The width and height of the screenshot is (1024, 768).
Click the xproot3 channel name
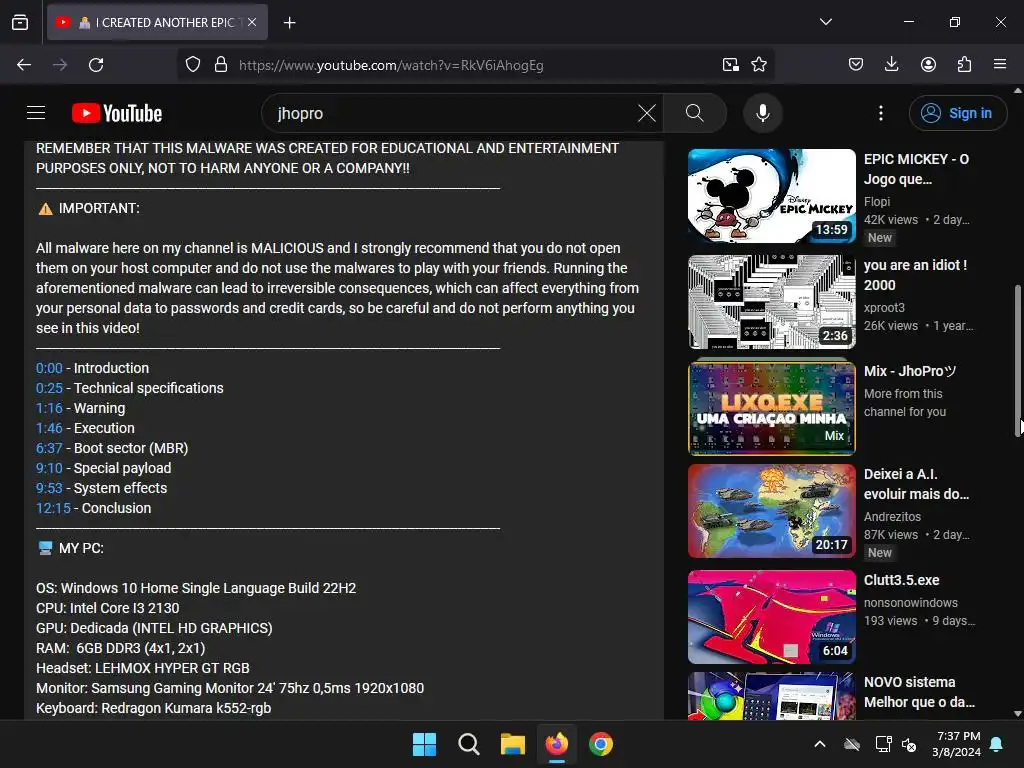[x=884, y=308]
